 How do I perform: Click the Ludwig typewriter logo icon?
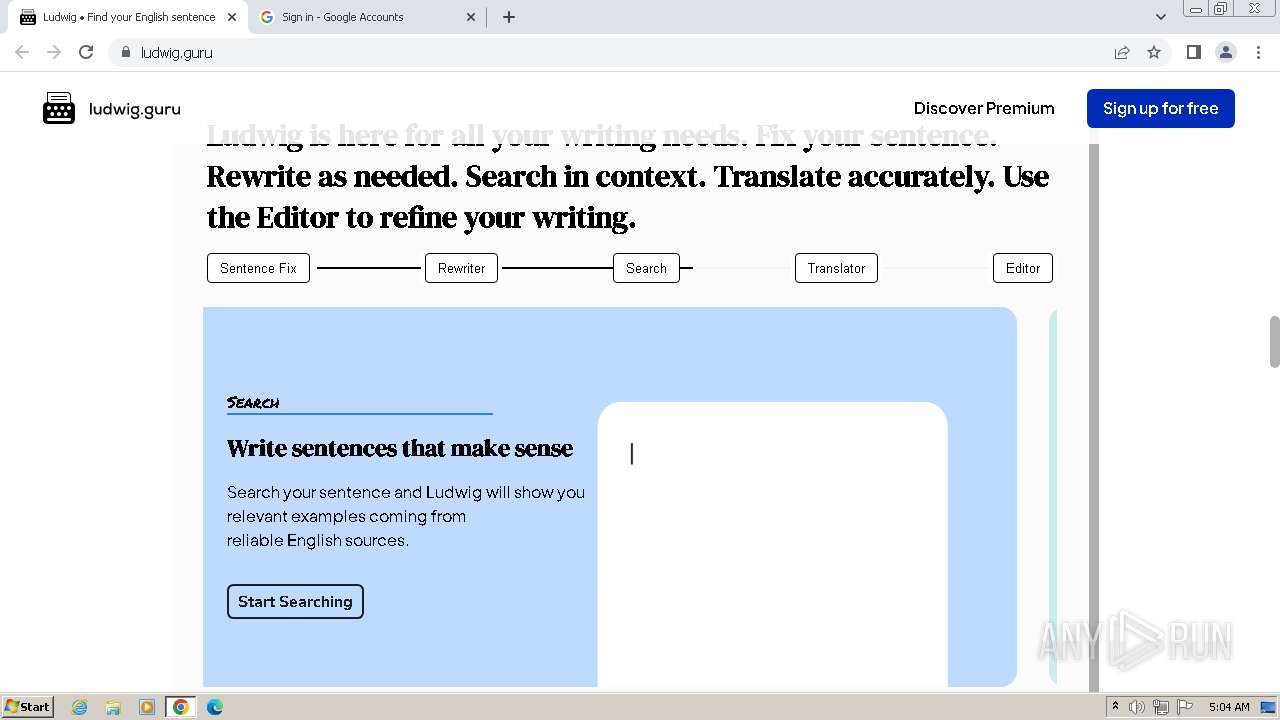click(x=59, y=108)
